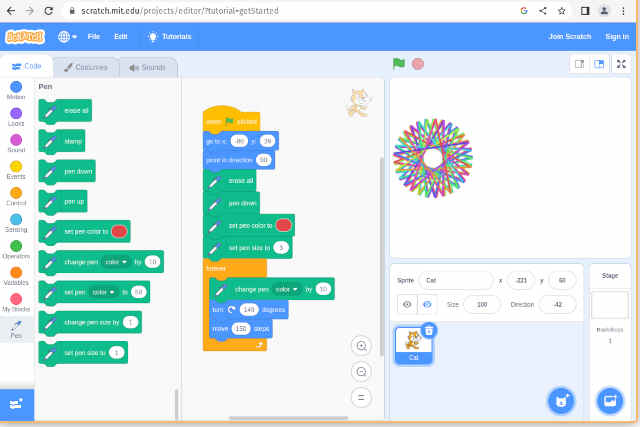The height and width of the screenshot is (427, 640).
Task: Switch to the Sounds tab
Action: coord(148,67)
